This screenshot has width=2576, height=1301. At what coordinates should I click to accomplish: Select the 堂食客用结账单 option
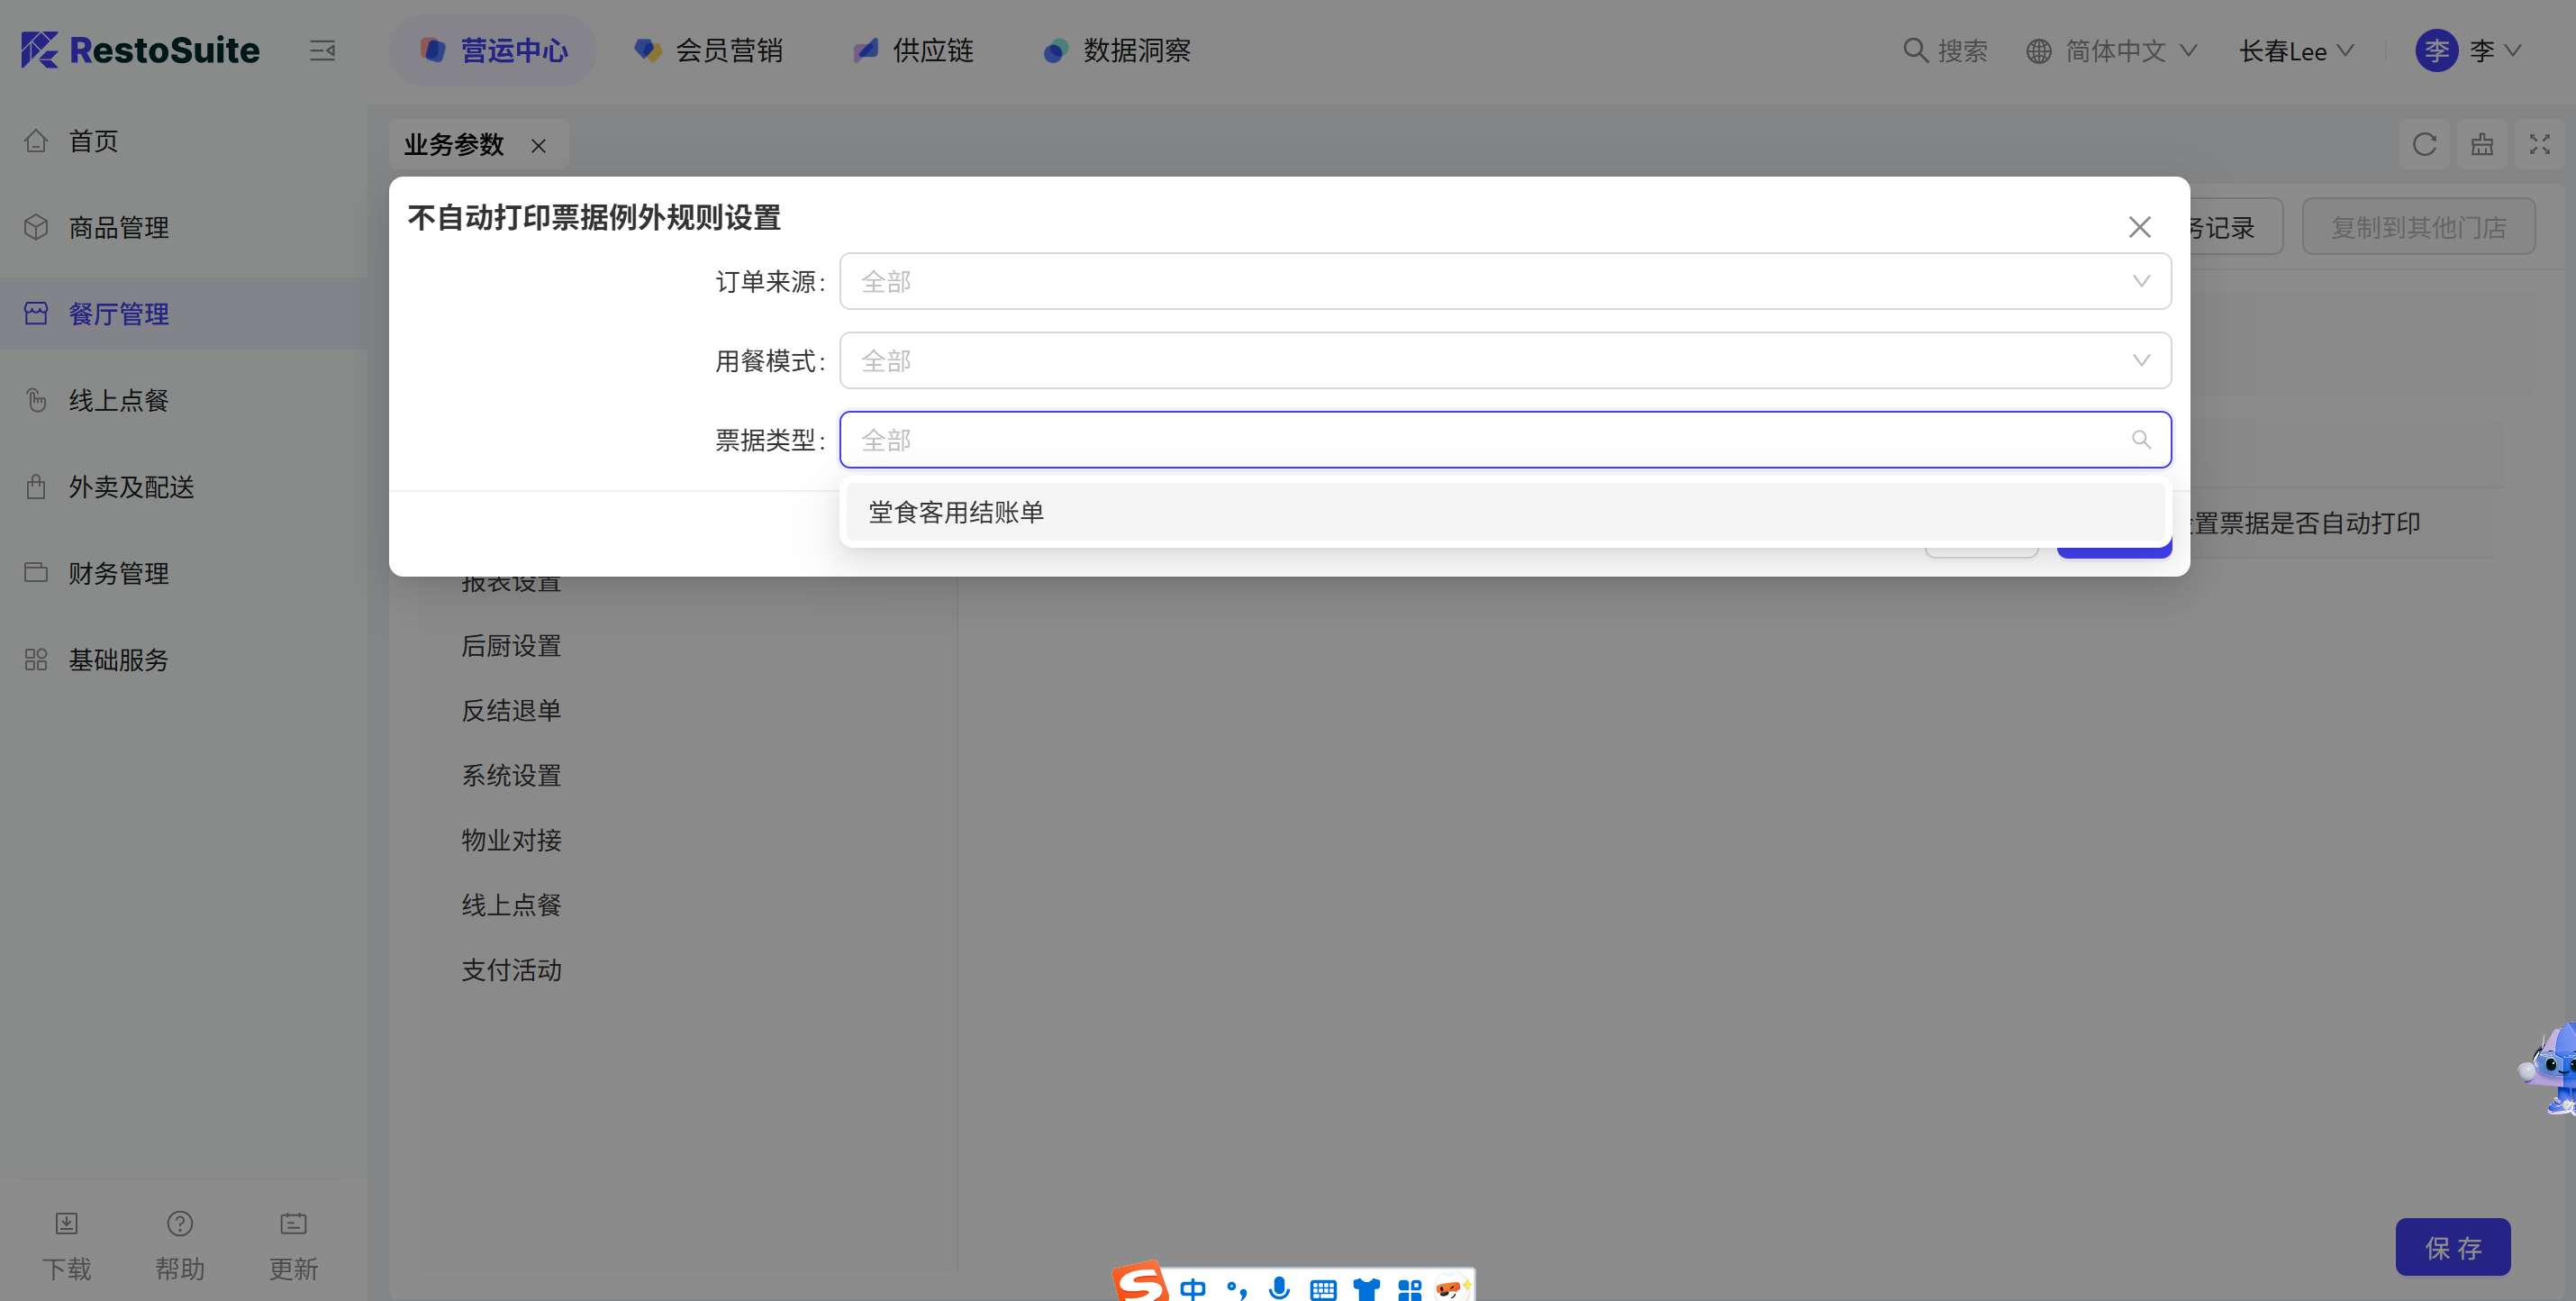(x=956, y=512)
